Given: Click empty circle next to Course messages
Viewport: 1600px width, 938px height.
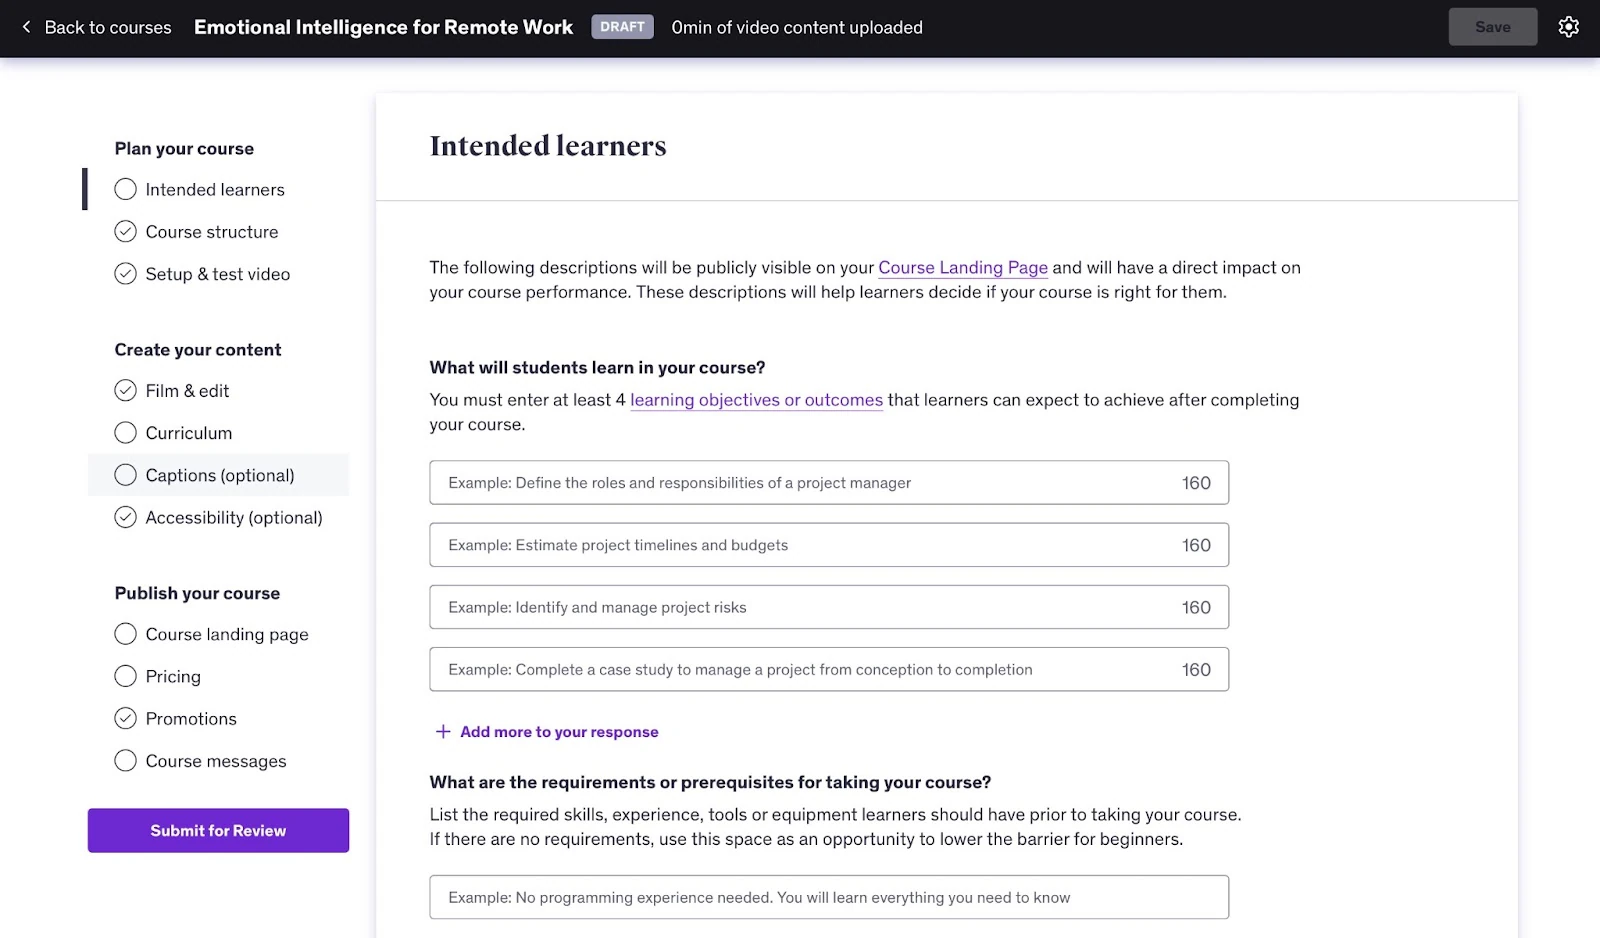Looking at the screenshot, I should [125, 761].
